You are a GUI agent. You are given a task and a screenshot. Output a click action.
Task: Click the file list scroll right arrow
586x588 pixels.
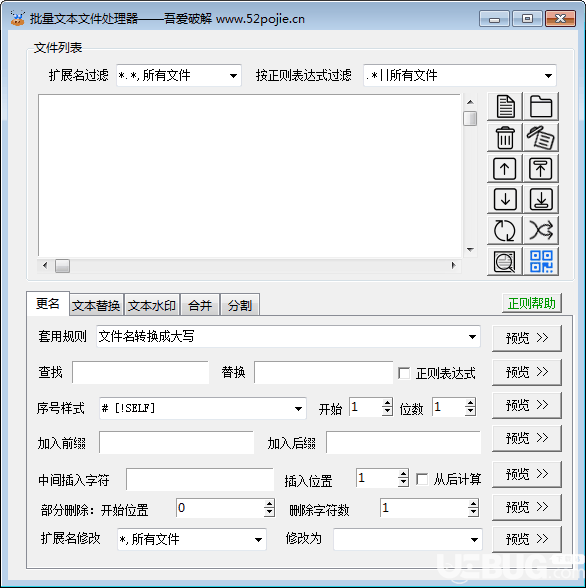coord(454,266)
